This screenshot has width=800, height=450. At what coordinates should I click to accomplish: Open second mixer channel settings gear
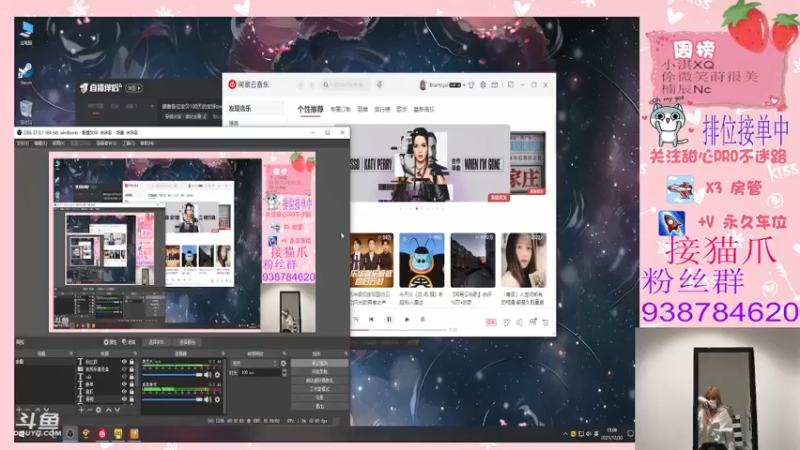click(217, 399)
